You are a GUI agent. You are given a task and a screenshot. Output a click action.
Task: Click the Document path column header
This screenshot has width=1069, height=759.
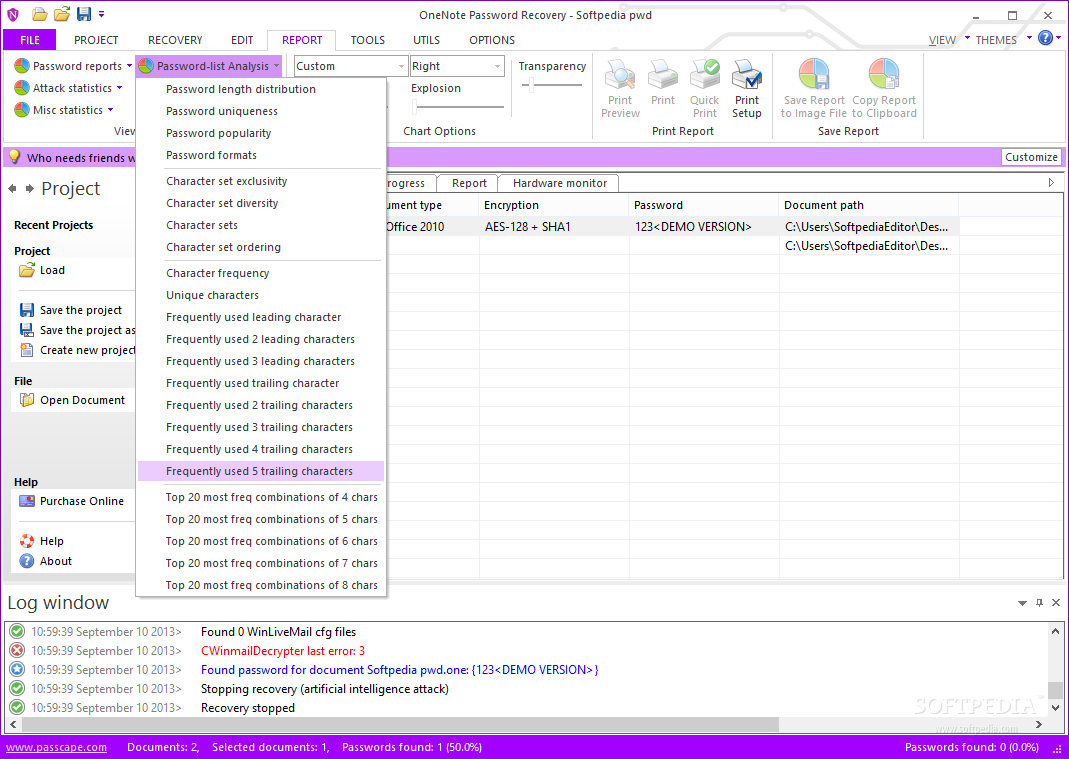click(868, 205)
